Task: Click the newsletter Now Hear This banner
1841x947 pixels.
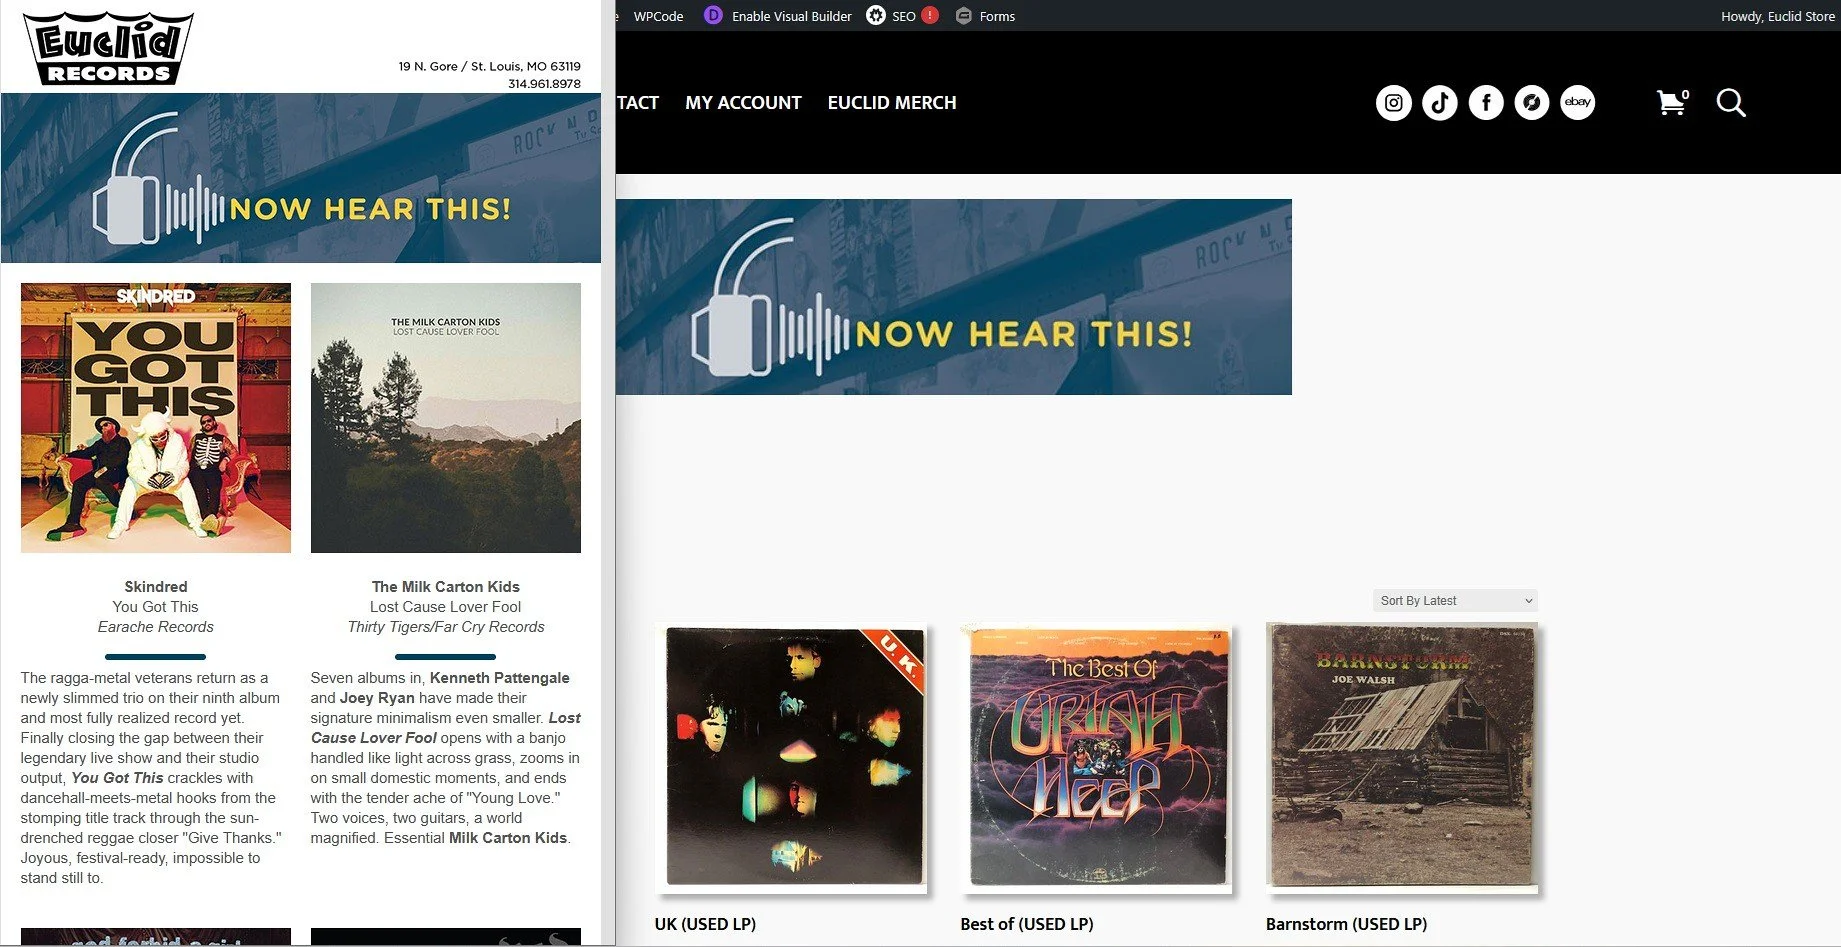Action: pyautogui.click(x=301, y=178)
